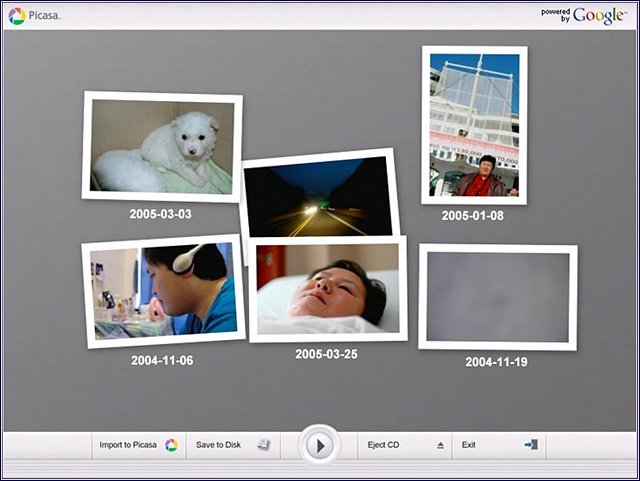The height and width of the screenshot is (481, 640).
Task: Click the Picasa logo icon
Action: click(x=16, y=15)
